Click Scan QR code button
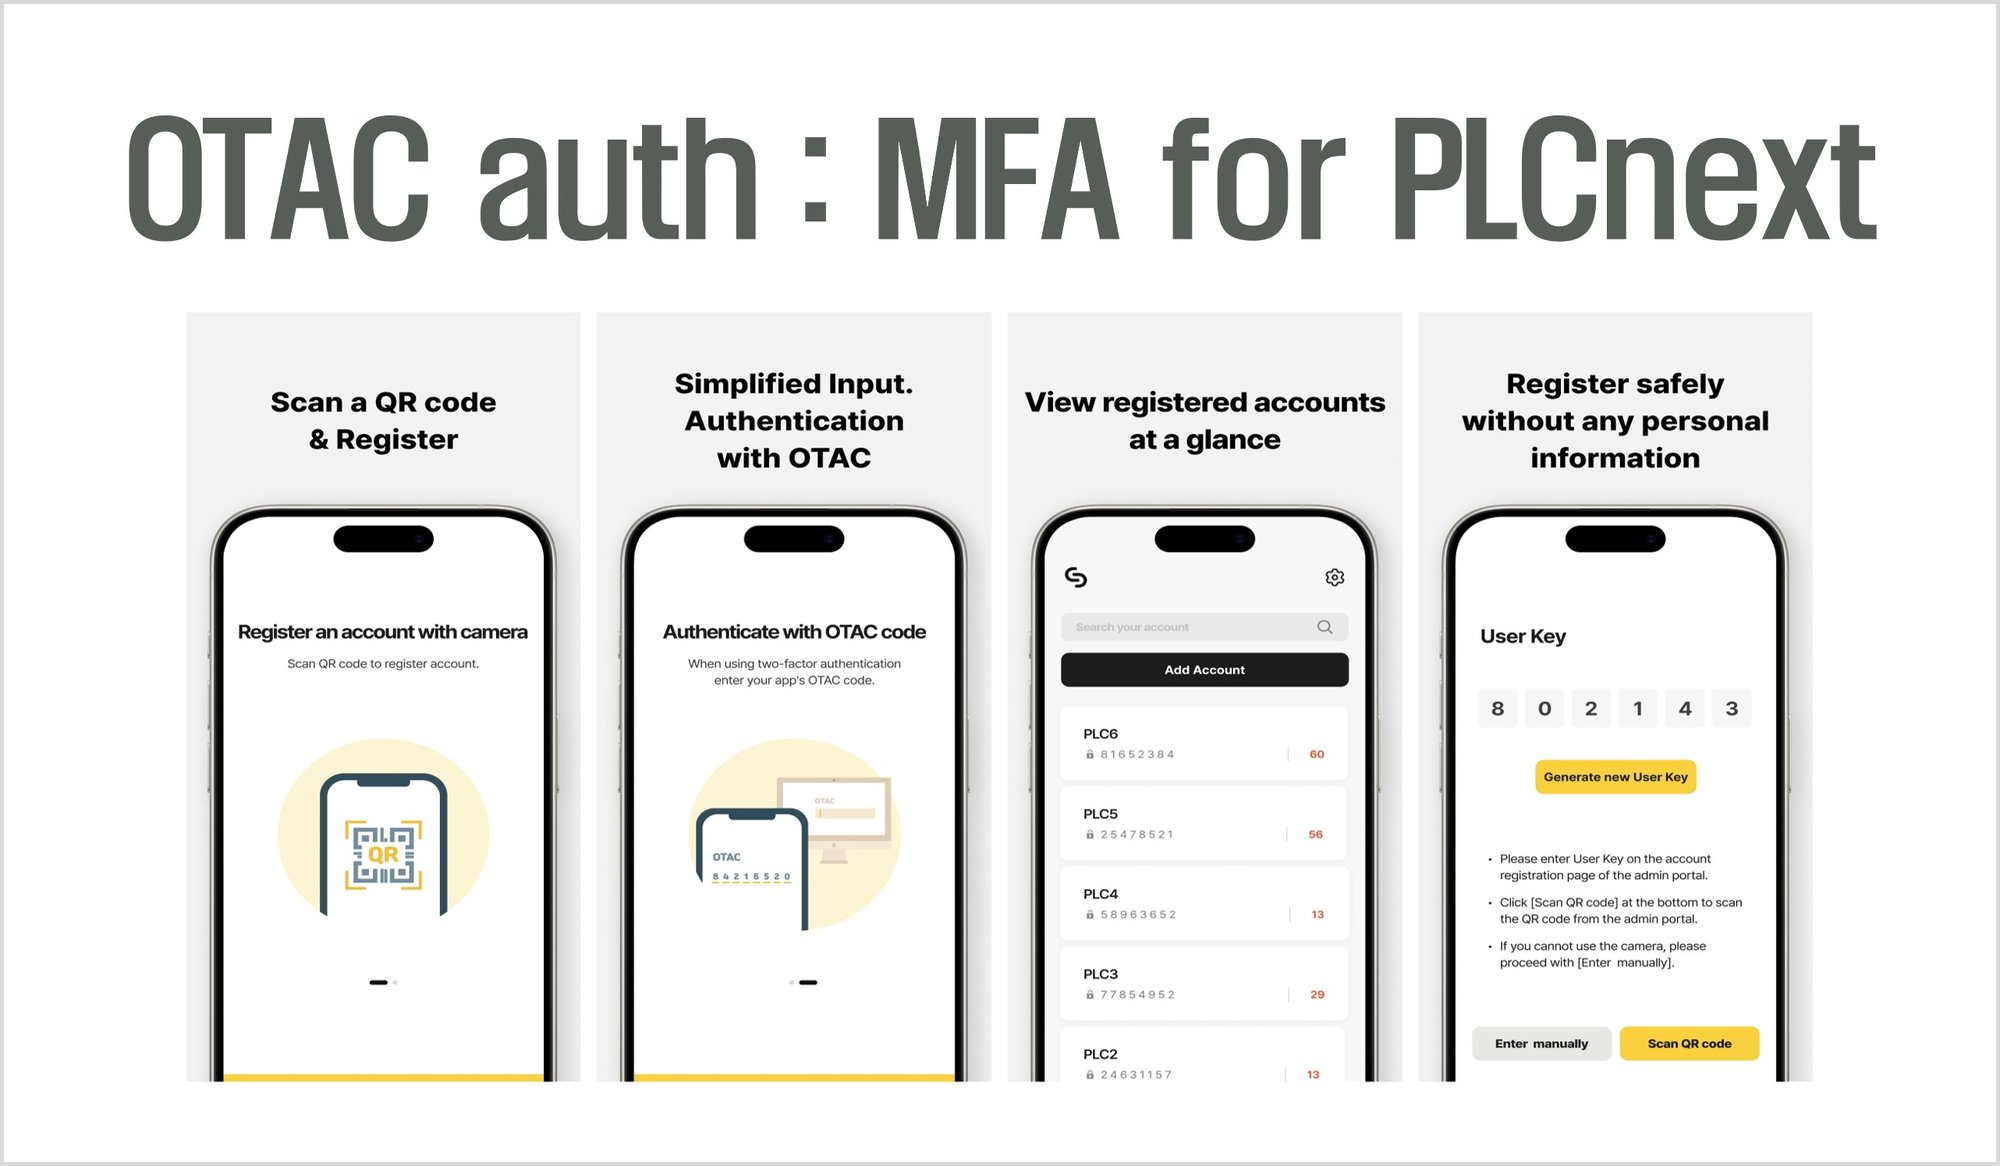Viewport: 2000px width, 1166px height. pyautogui.click(x=1686, y=1042)
